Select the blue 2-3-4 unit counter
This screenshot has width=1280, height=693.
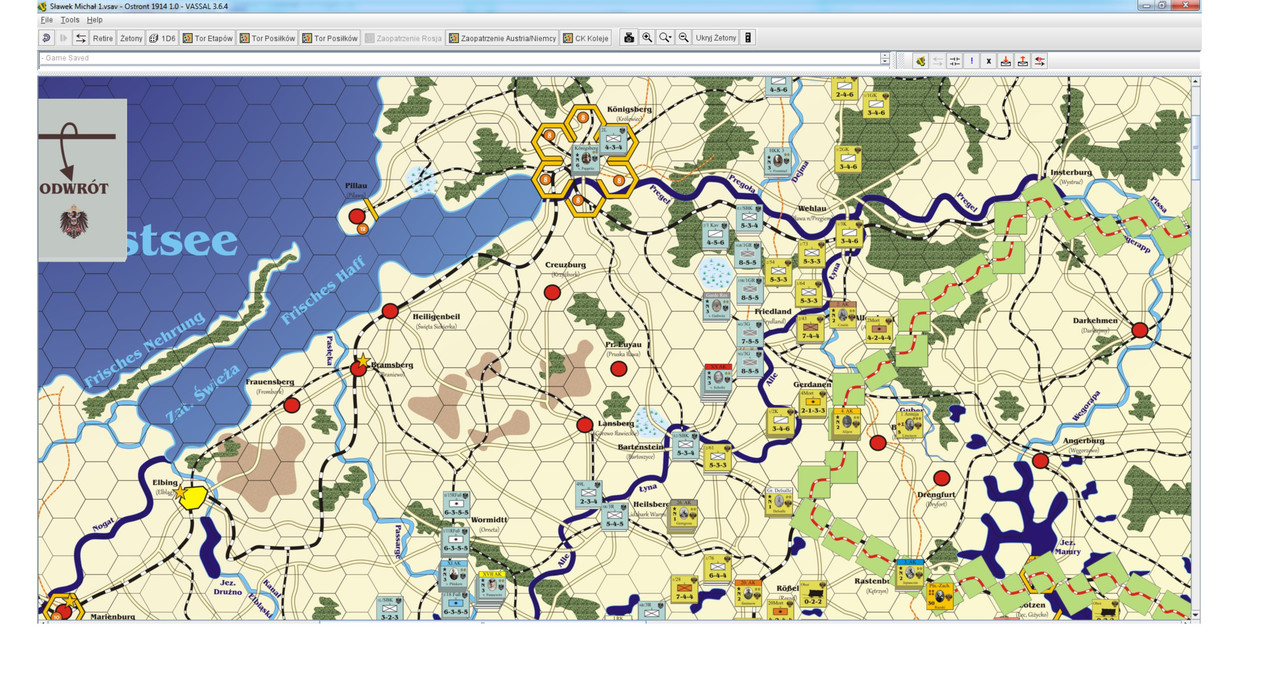(589, 495)
